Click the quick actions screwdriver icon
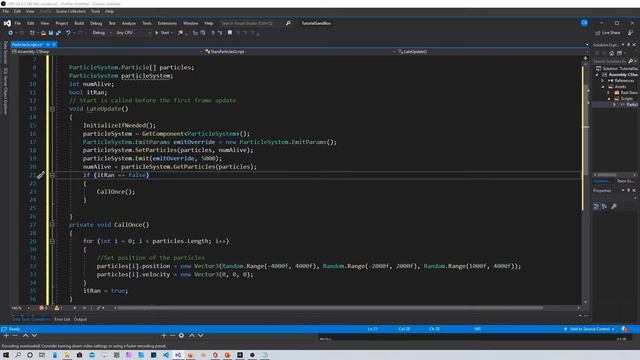This screenshot has height=360, width=640. (40, 175)
